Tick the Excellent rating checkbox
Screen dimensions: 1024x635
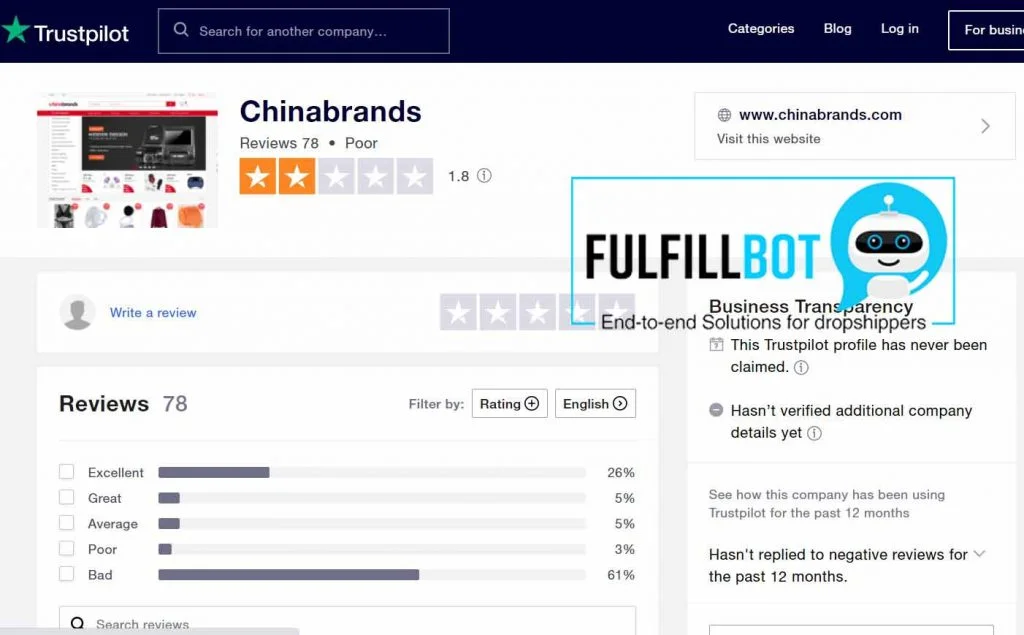pyautogui.click(x=67, y=472)
